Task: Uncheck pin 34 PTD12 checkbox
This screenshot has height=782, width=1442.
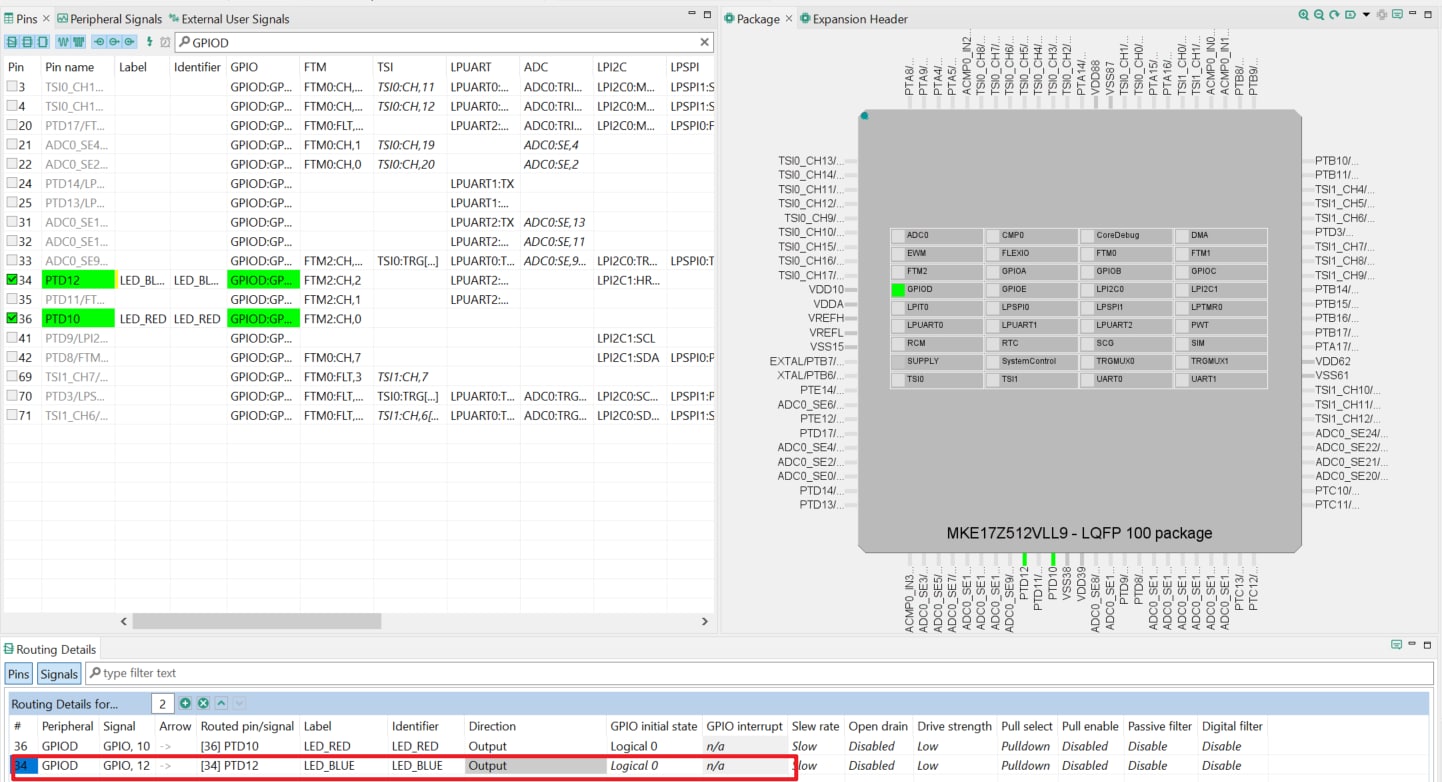Action: pos(12,280)
